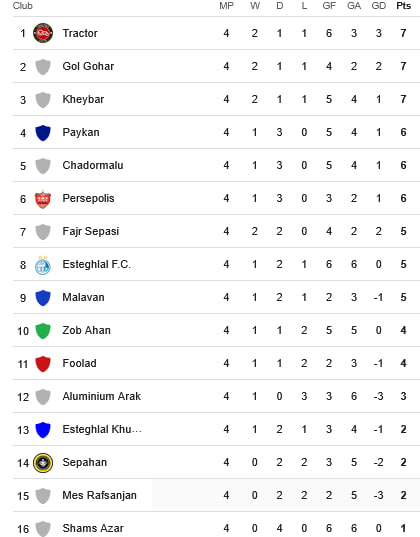Click the Shams Azar team name
This screenshot has width=420, height=537.
pyautogui.click(x=93, y=528)
